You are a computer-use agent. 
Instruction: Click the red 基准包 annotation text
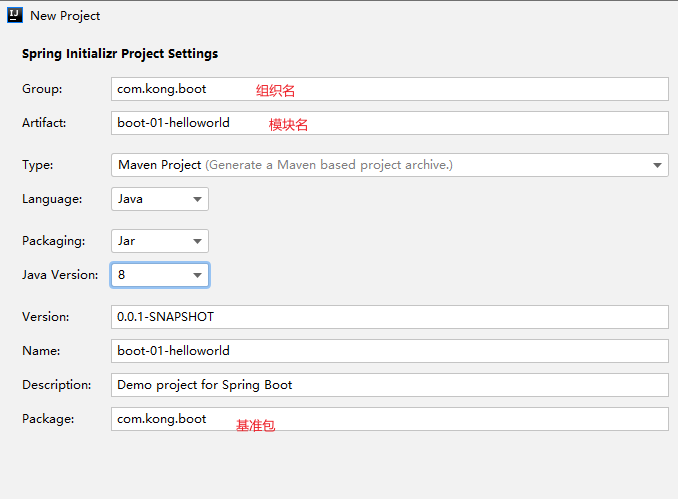(255, 425)
